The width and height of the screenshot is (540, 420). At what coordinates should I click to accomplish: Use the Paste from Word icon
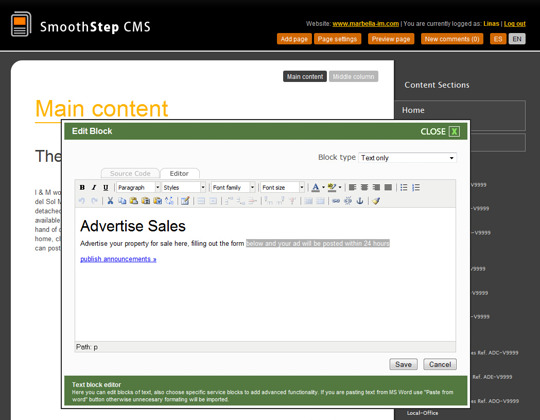[x=157, y=201]
